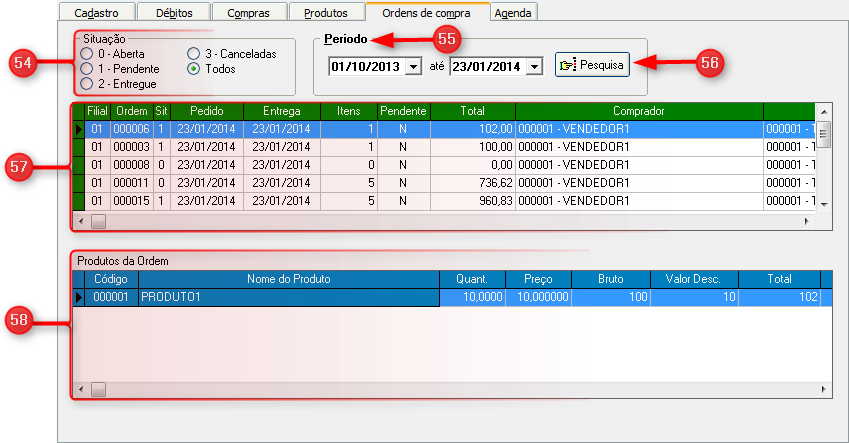
Task: Select the 3 - Canceladas radio option
Action: click(232, 54)
